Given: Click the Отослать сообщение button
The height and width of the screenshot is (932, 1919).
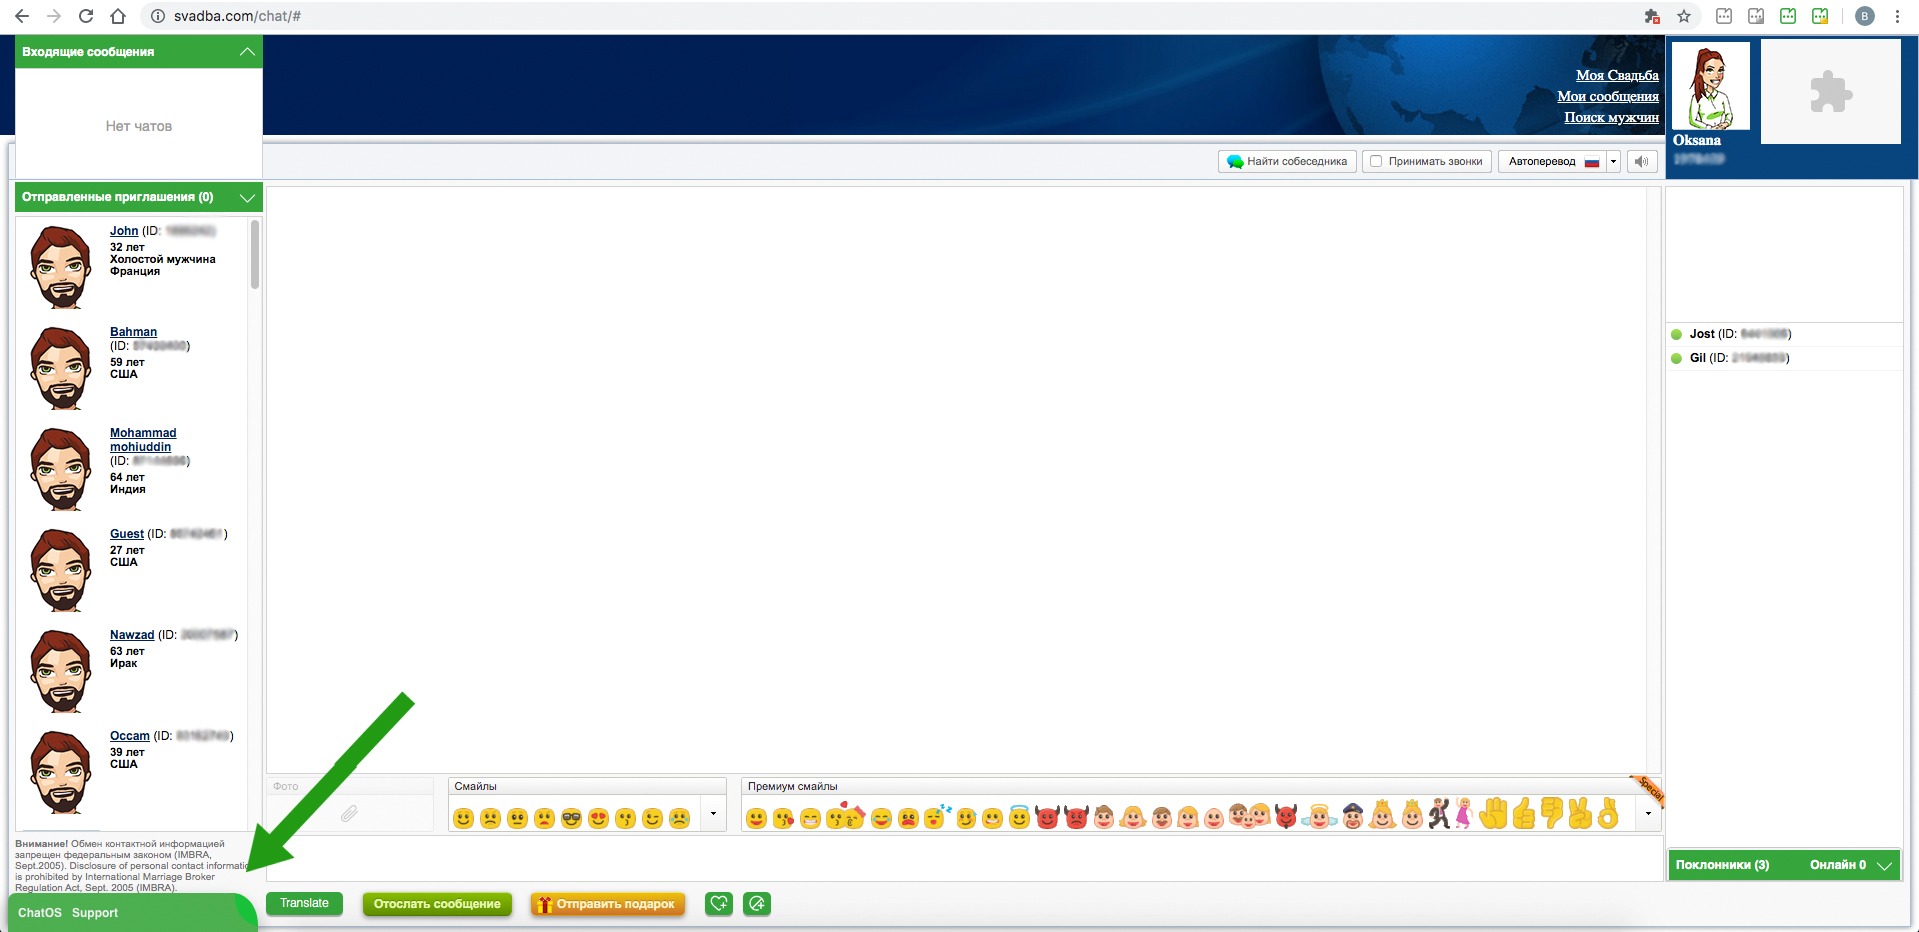Looking at the screenshot, I should (437, 904).
